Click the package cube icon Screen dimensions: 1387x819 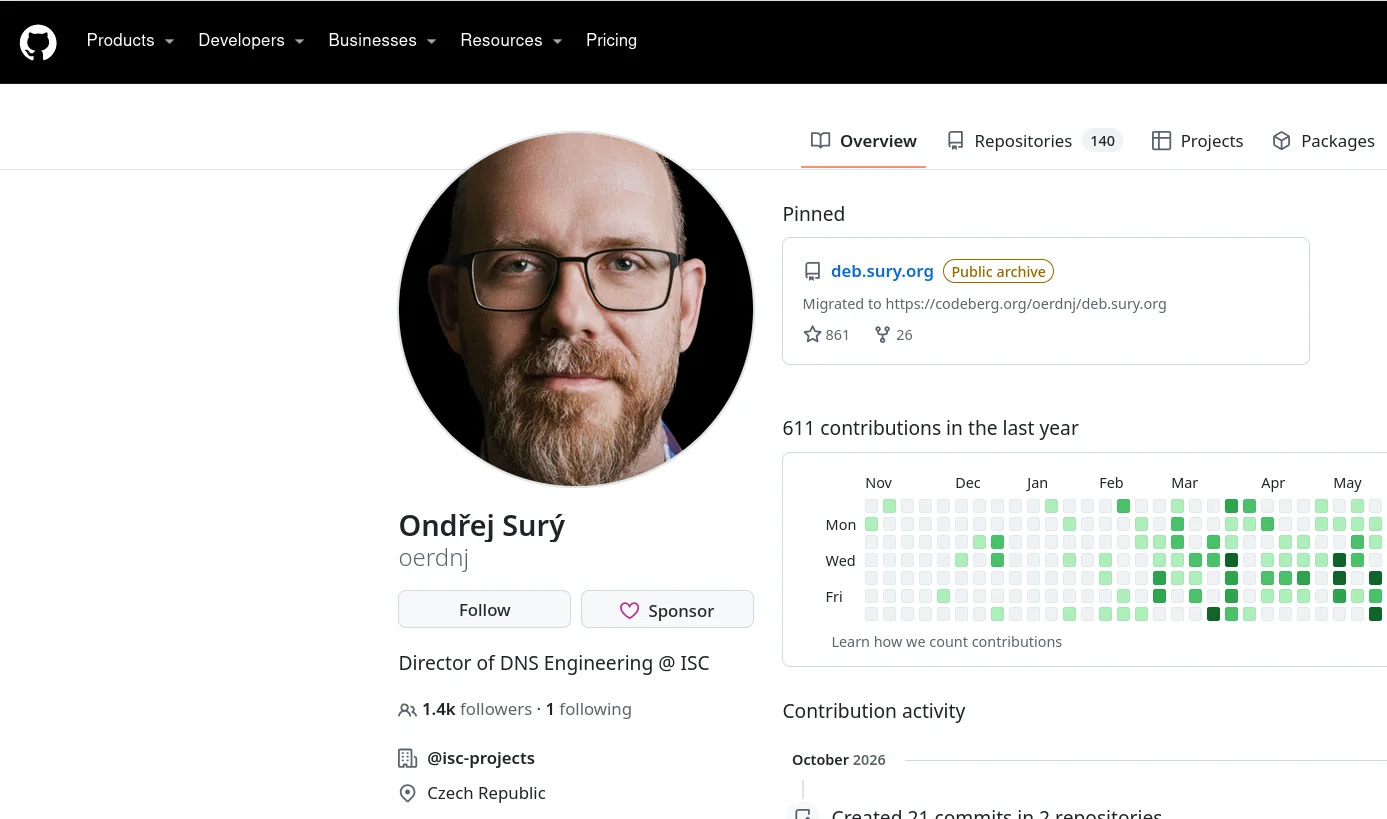point(1281,141)
